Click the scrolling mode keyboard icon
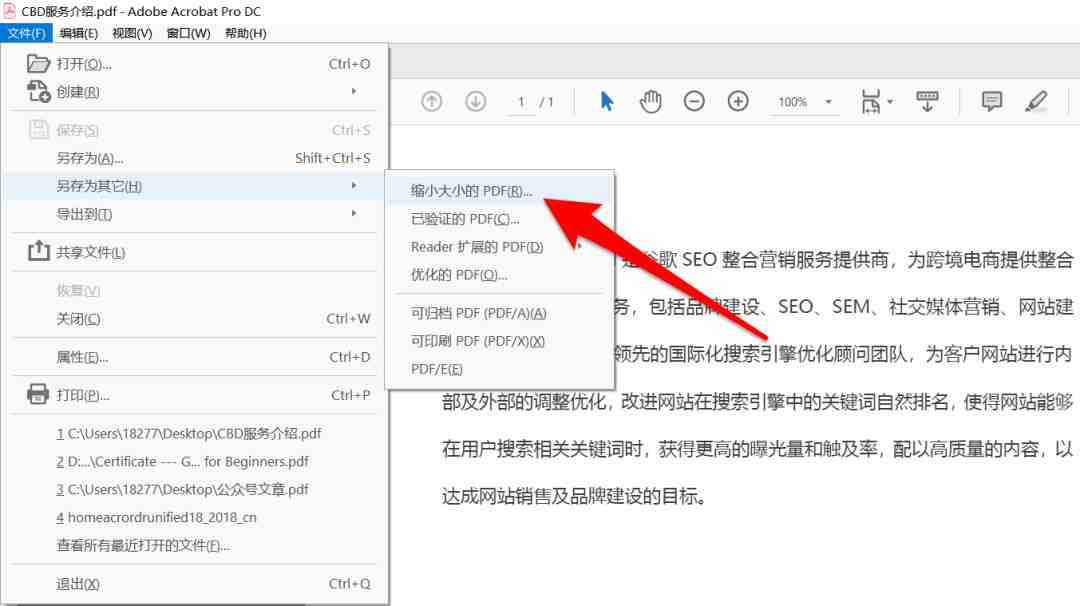This screenshot has width=1080, height=606. point(927,102)
